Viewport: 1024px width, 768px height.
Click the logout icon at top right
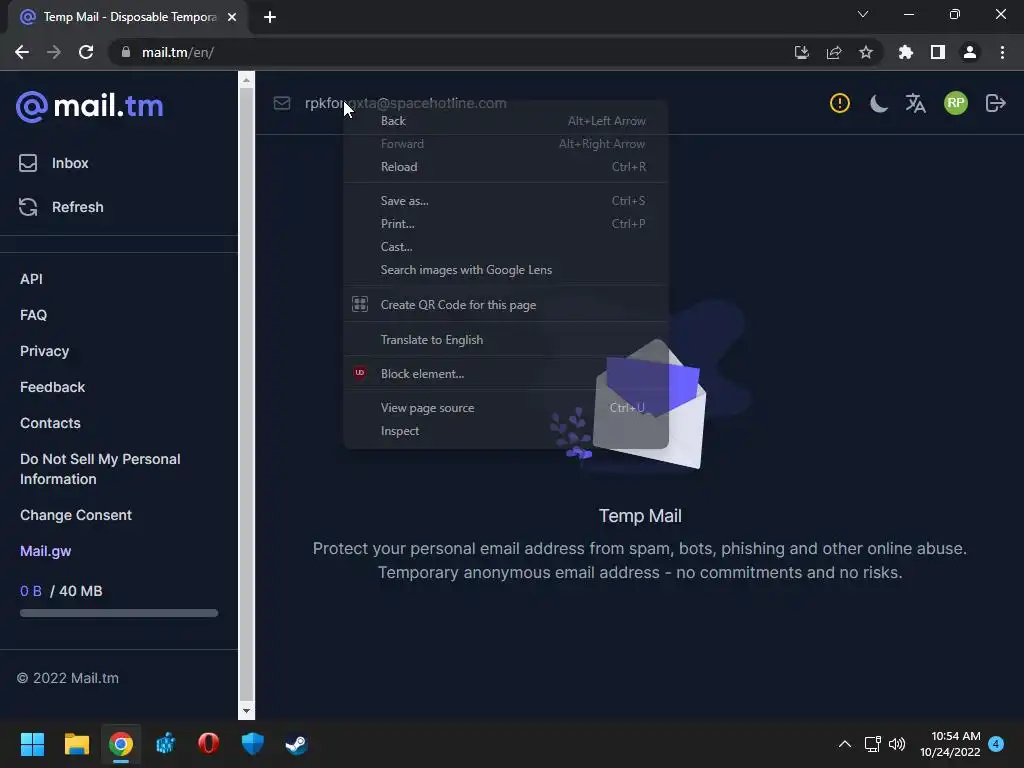point(995,103)
